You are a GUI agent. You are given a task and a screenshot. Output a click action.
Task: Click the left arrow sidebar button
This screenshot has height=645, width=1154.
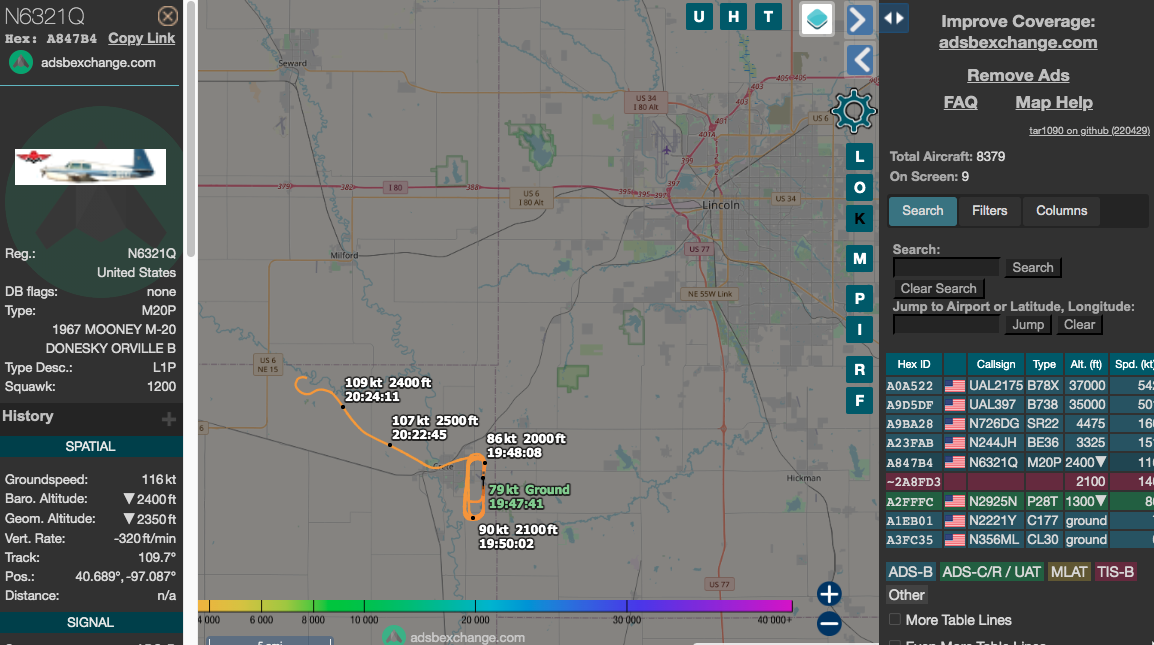click(859, 60)
